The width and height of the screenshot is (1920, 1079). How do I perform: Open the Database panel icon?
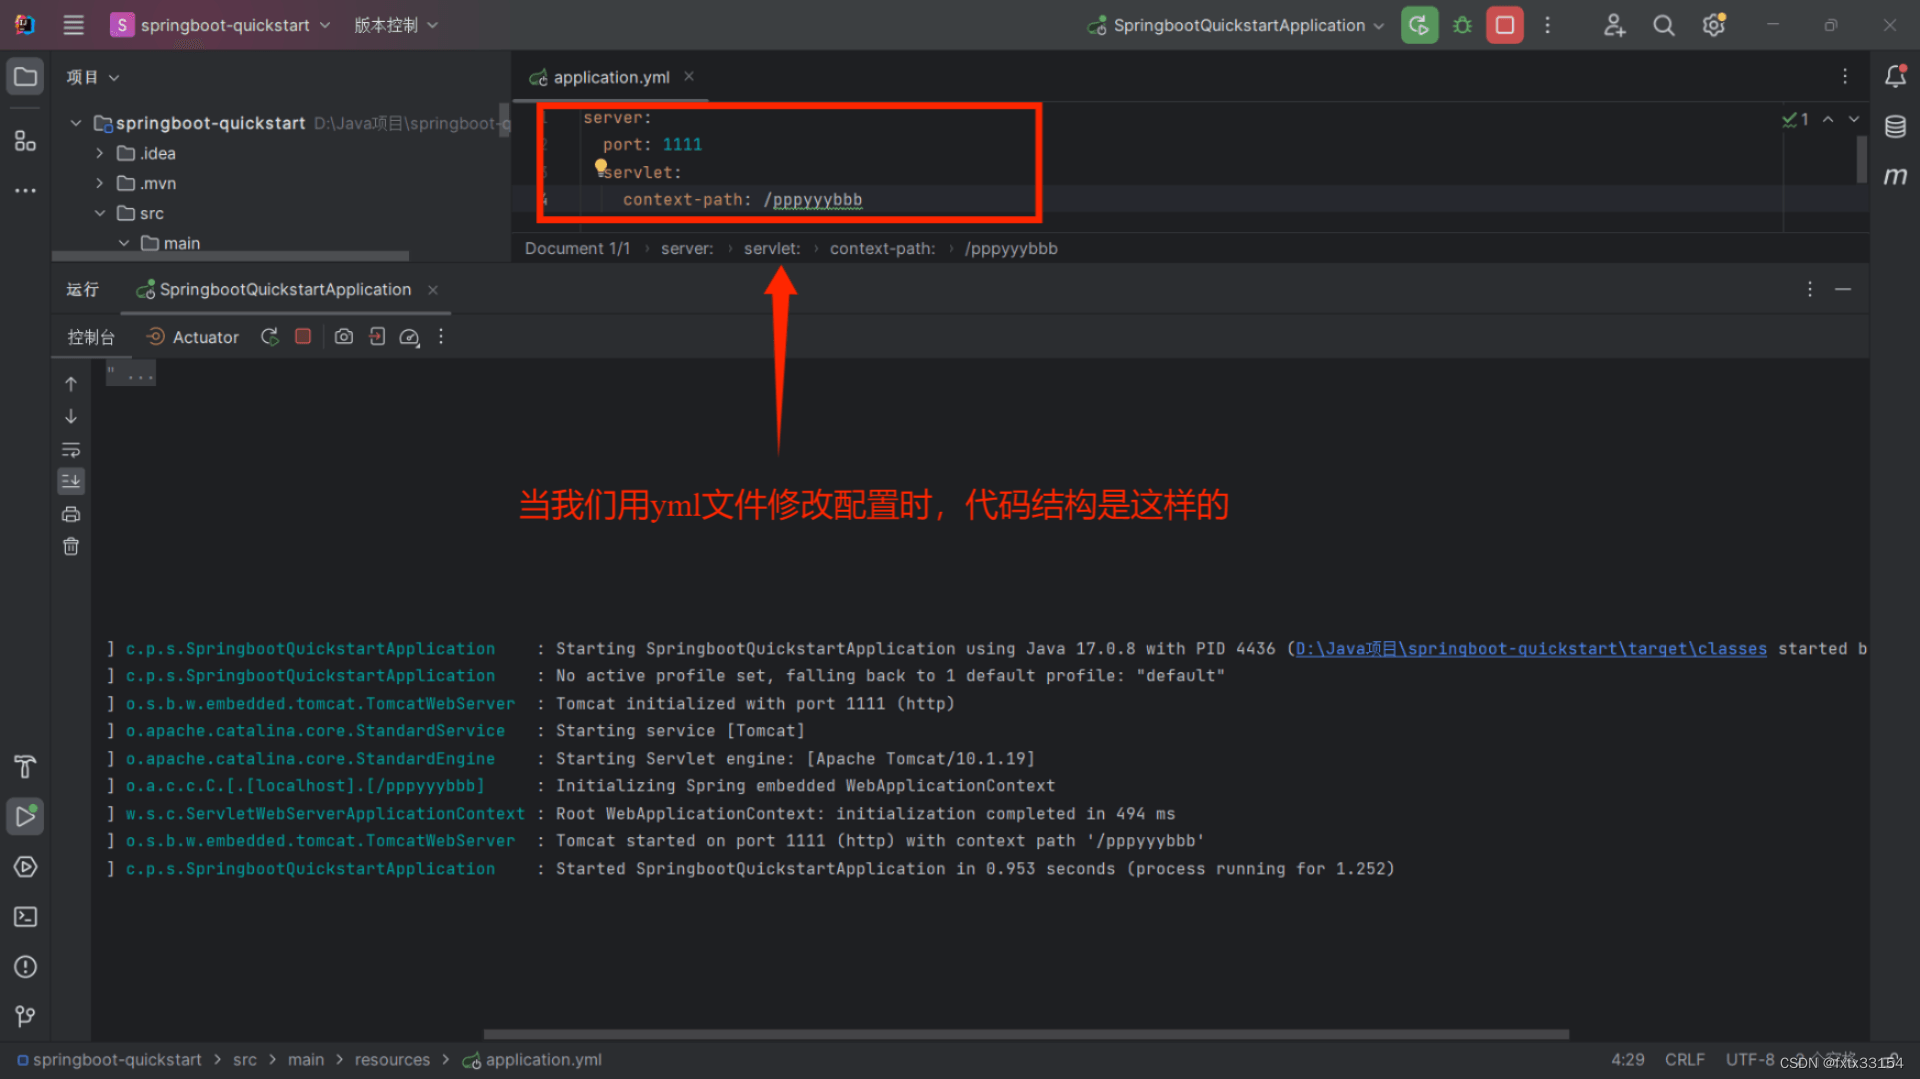1897,127
